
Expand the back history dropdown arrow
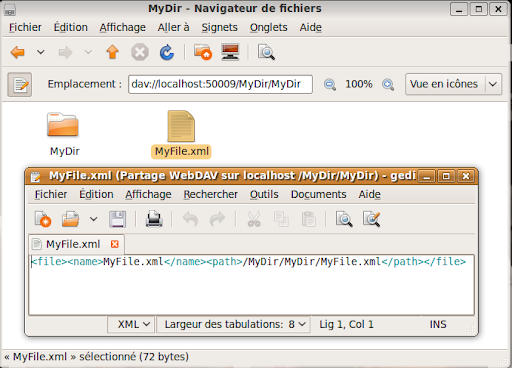[x=41, y=52]
